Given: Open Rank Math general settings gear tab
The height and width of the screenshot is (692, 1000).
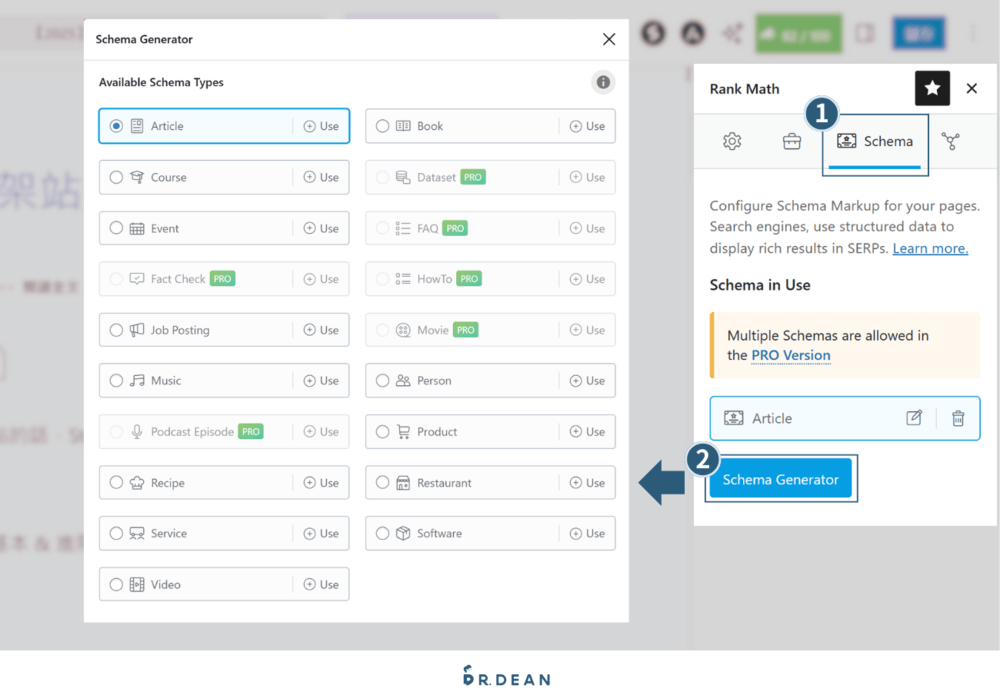Looking at the screenshot, I should tap(732, 141).
